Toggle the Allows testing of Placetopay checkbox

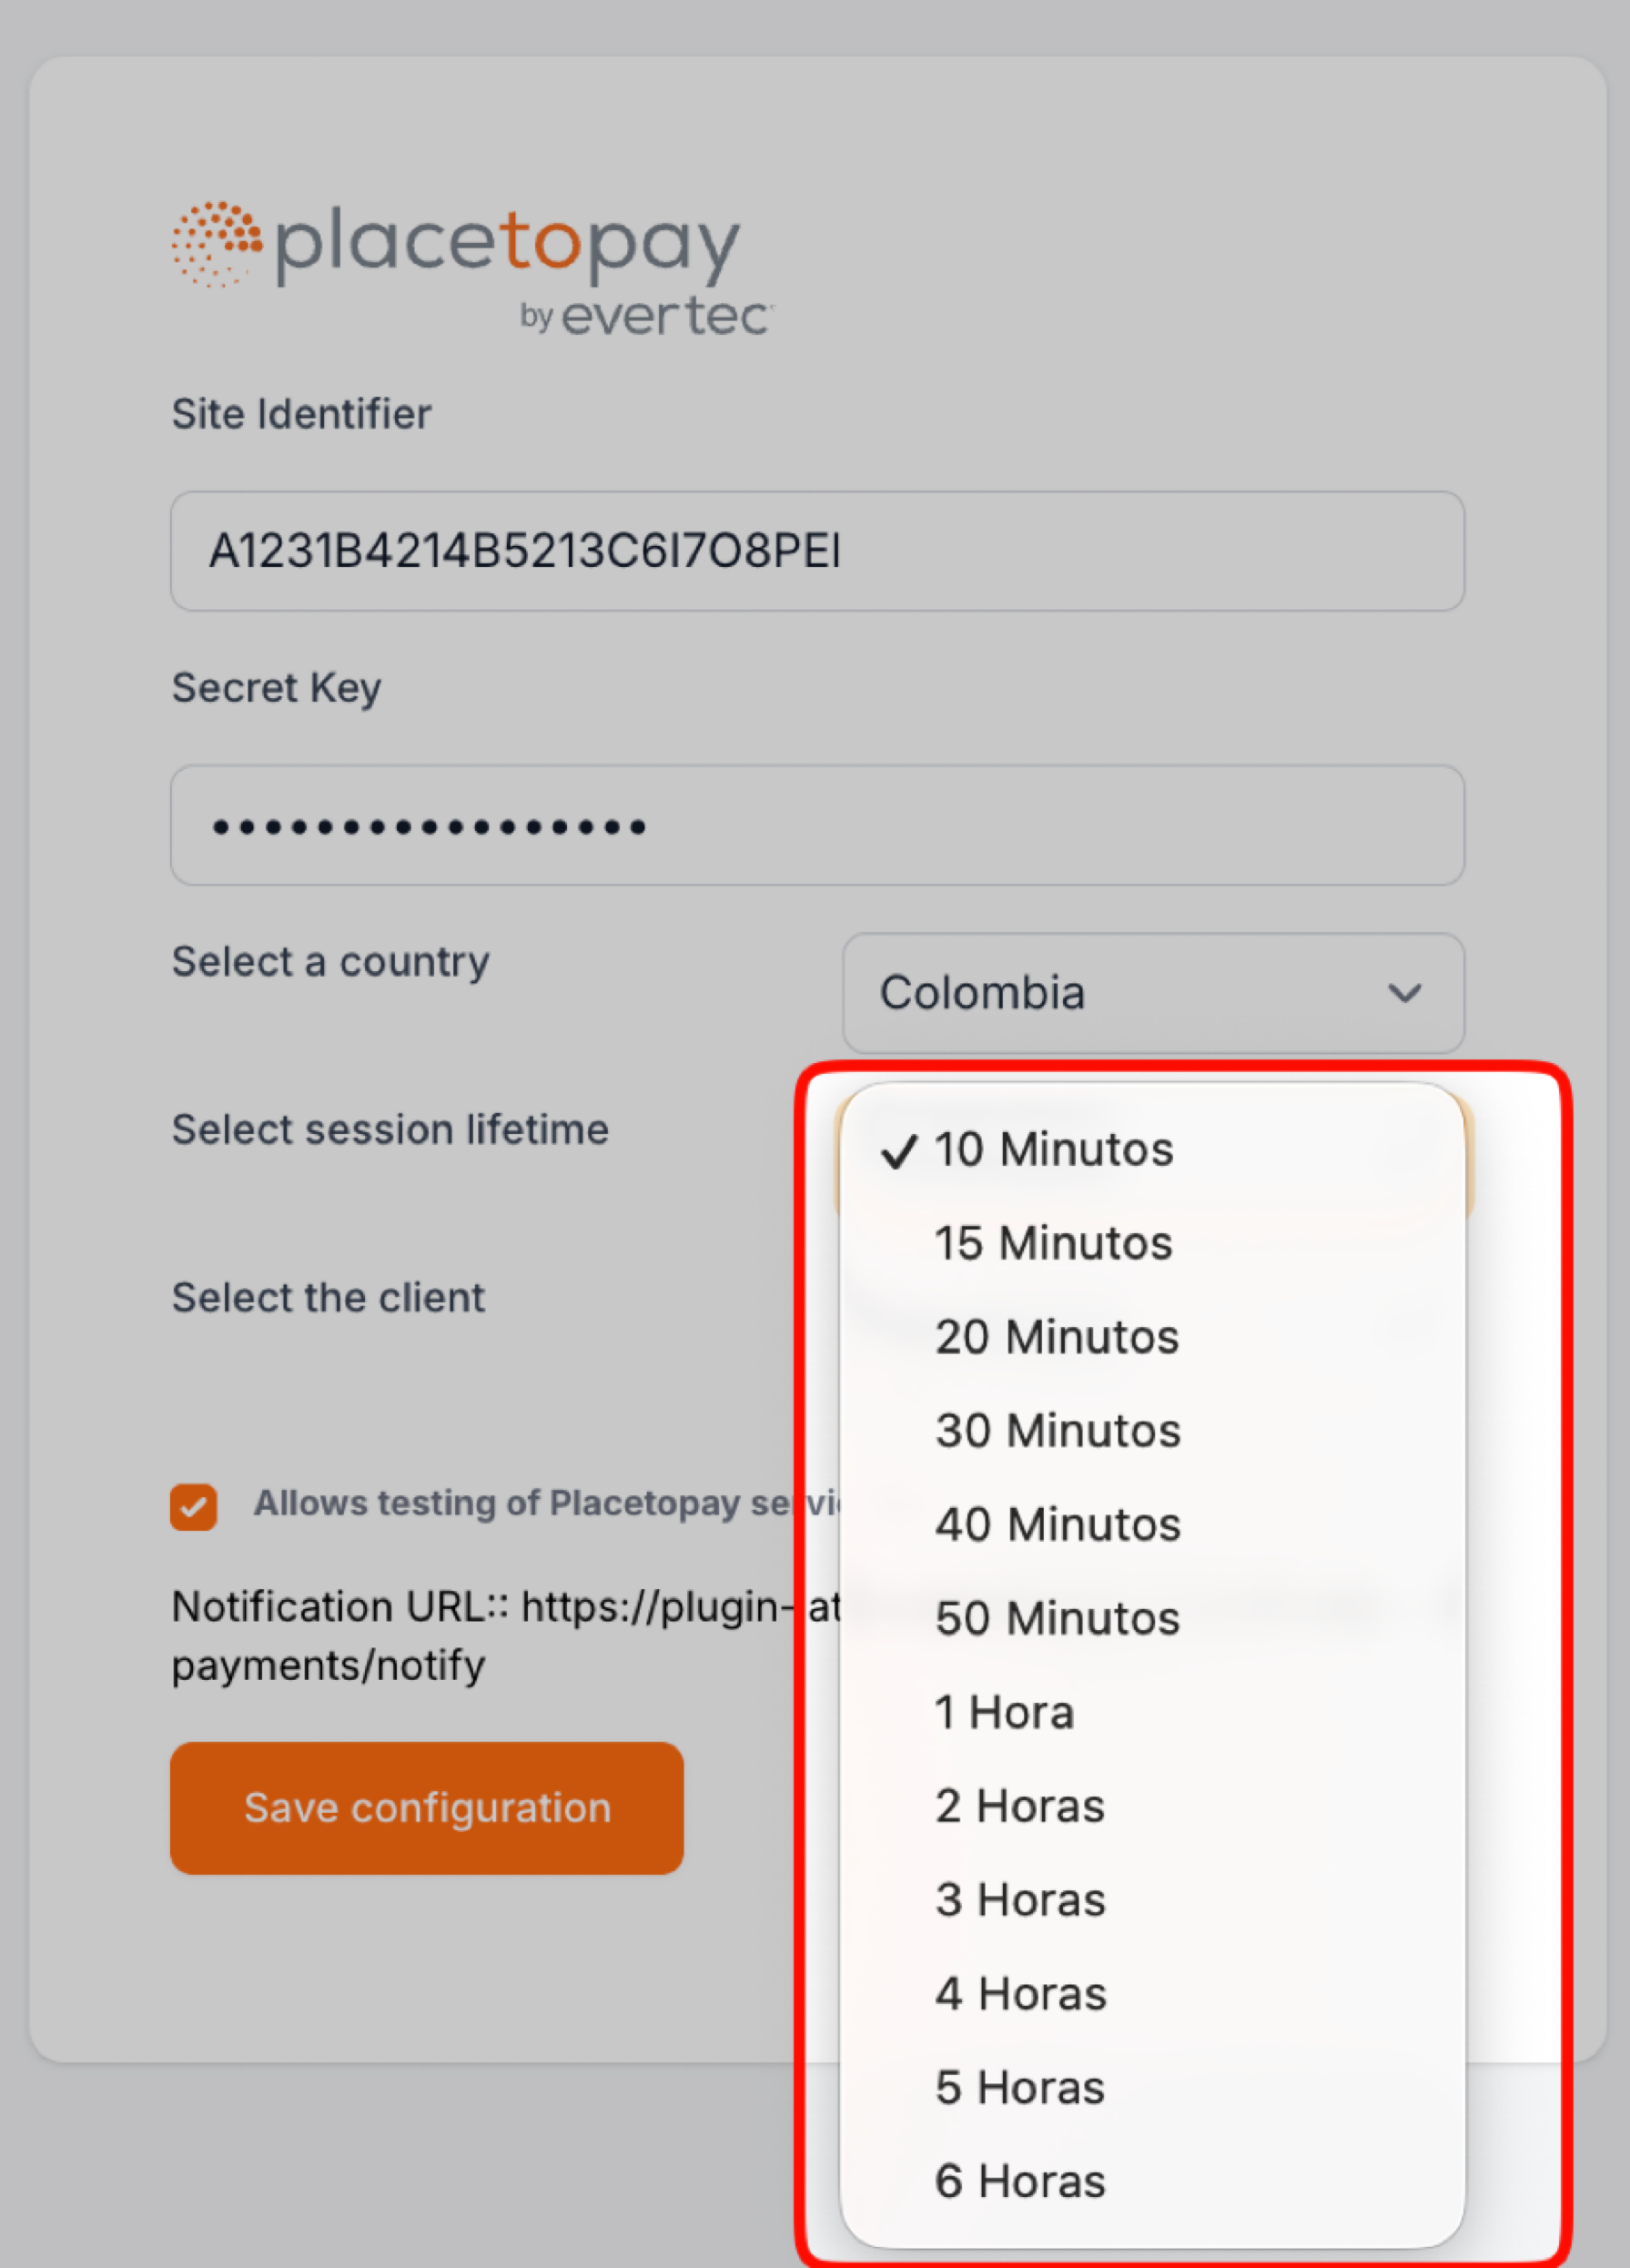click(194, 1506)
